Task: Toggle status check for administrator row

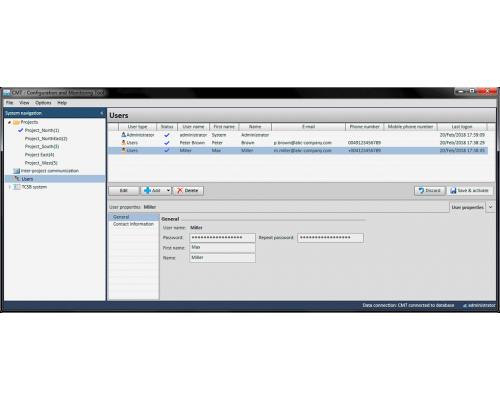Action: (x=167, y=135)
